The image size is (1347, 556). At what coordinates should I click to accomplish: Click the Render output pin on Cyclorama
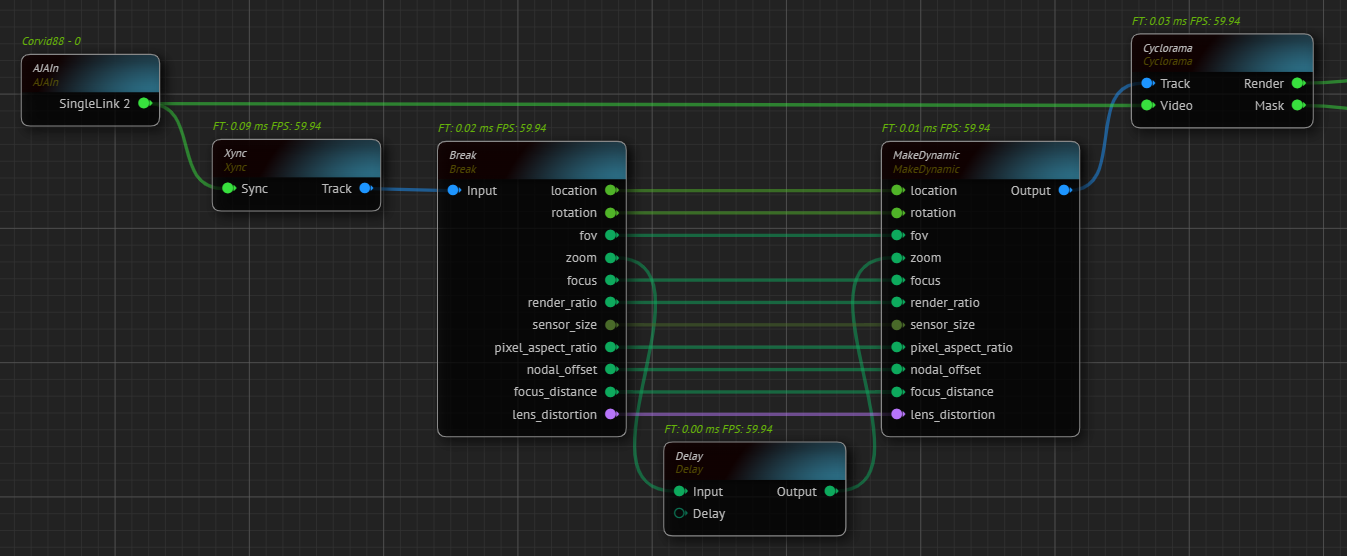click(1298, 83)
